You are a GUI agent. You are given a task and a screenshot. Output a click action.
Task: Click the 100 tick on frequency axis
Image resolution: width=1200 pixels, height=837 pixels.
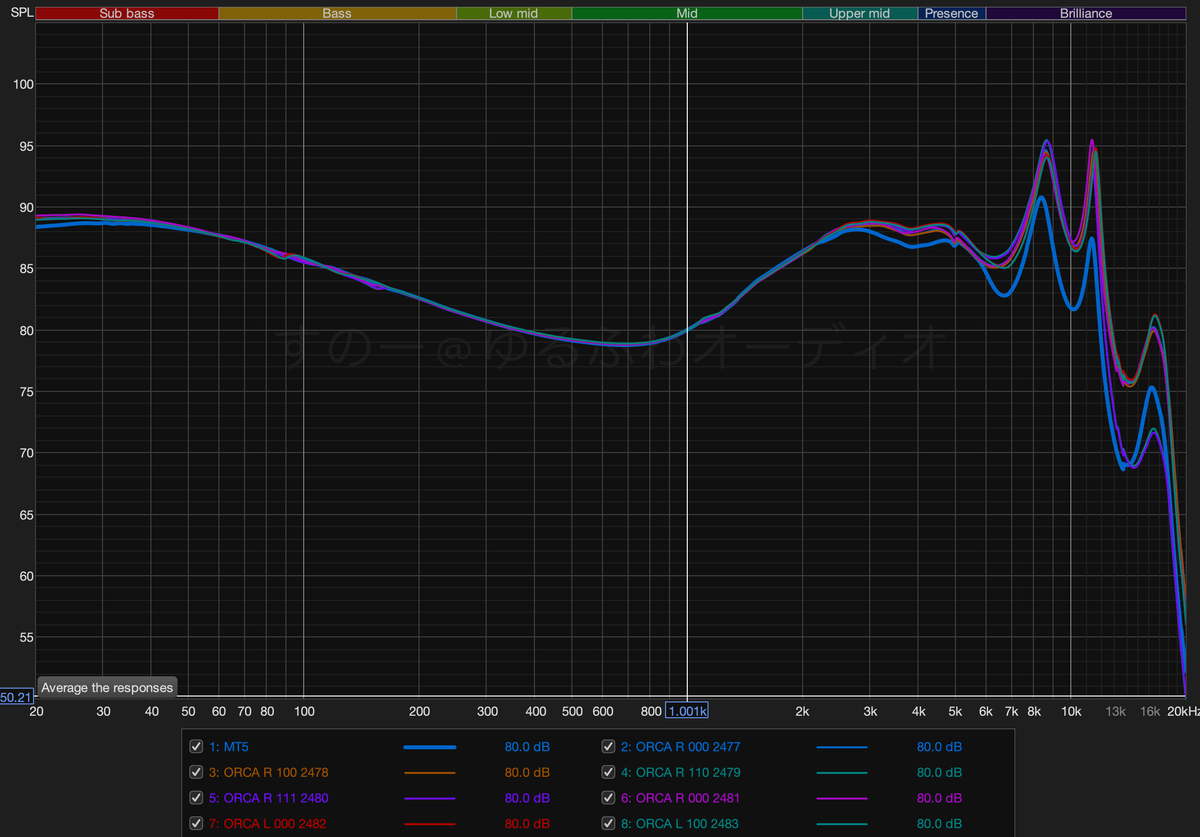click(x=304, y=711)
